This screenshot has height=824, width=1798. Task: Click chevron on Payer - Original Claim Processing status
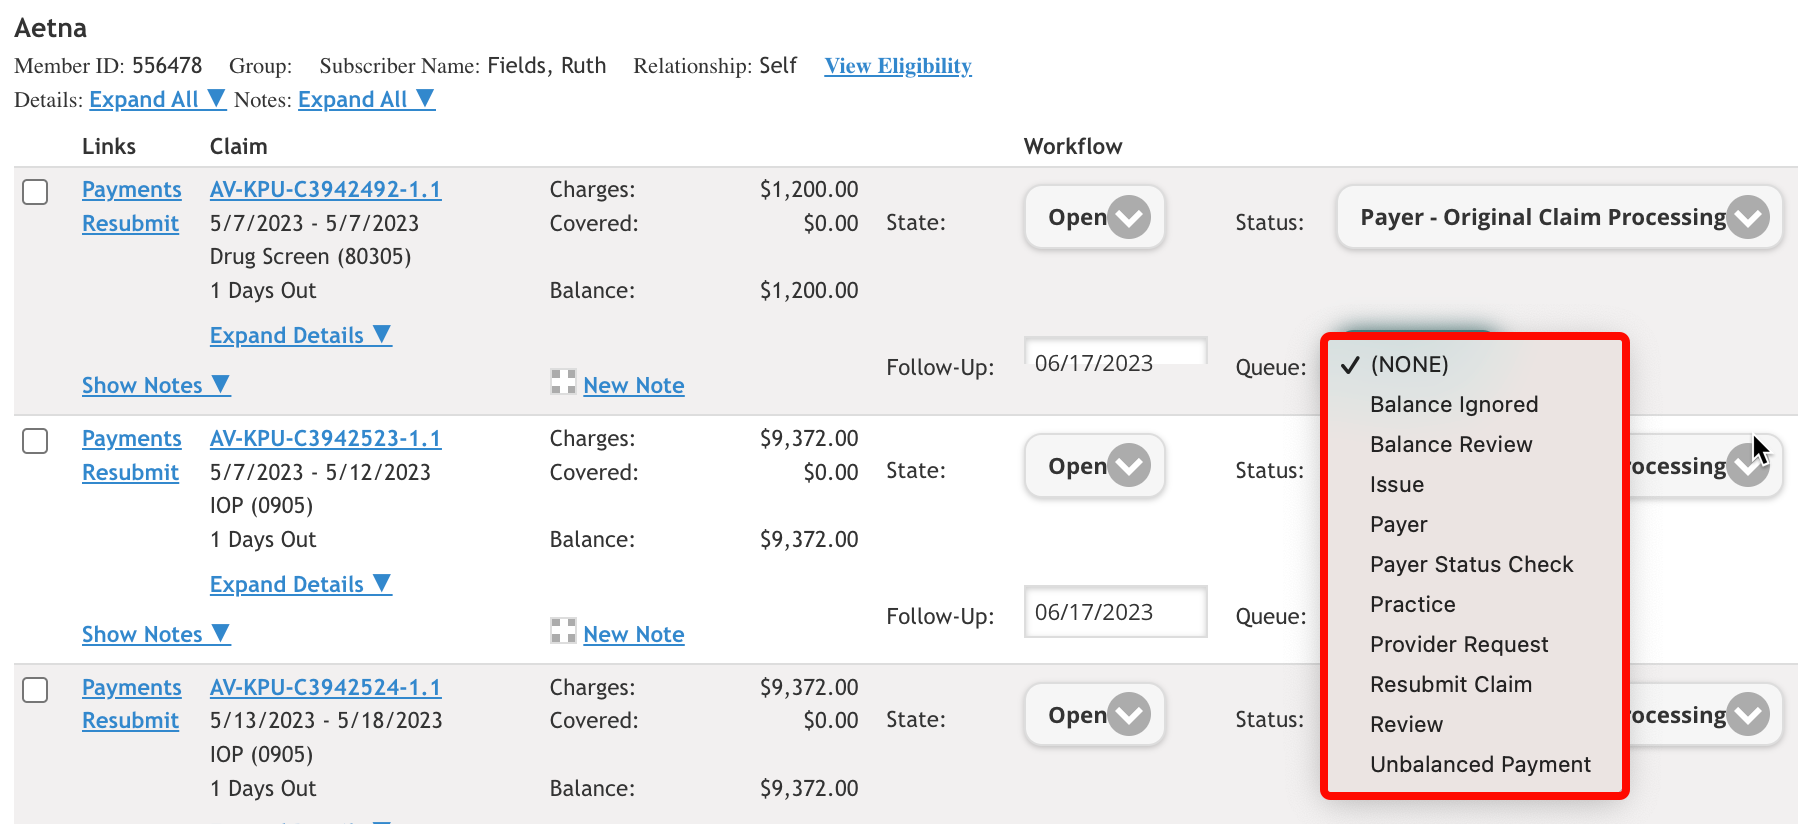pyautogui.click(x=1748, y=217)
